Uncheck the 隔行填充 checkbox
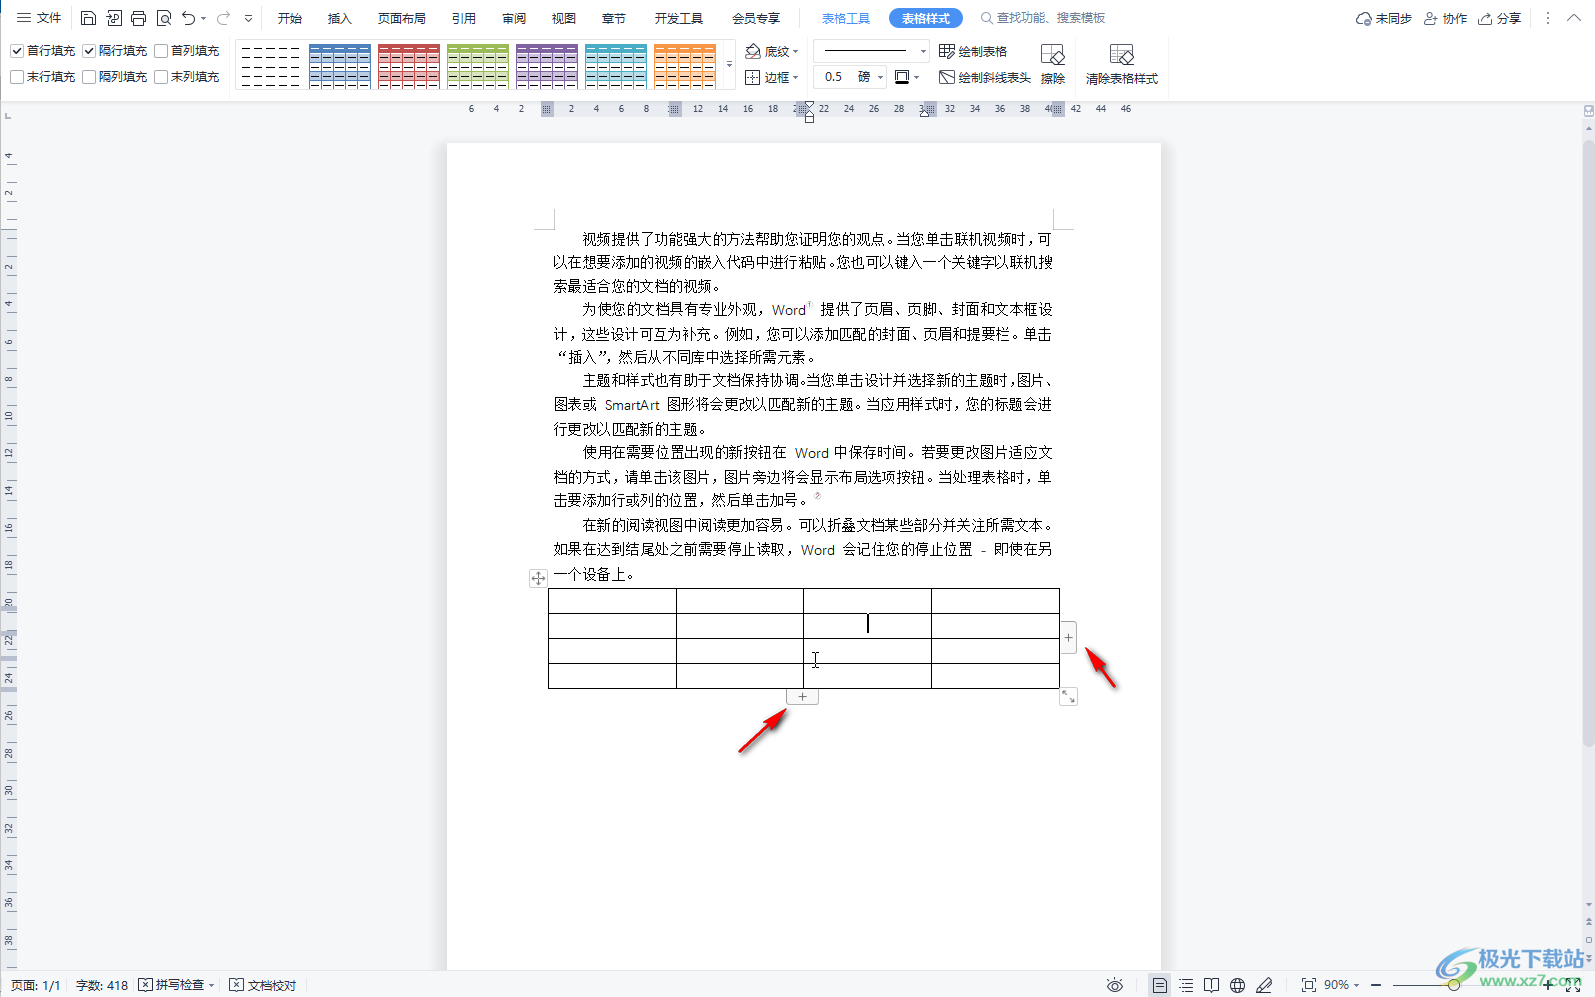The height and width of the screenshot is (997, 1595). click(89, 51)
